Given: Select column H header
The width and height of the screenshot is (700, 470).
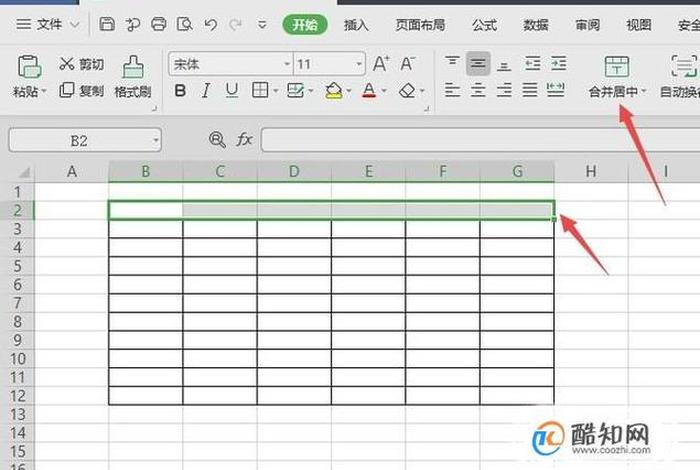Looking at the screenshot, I should (x=591, y=171).
